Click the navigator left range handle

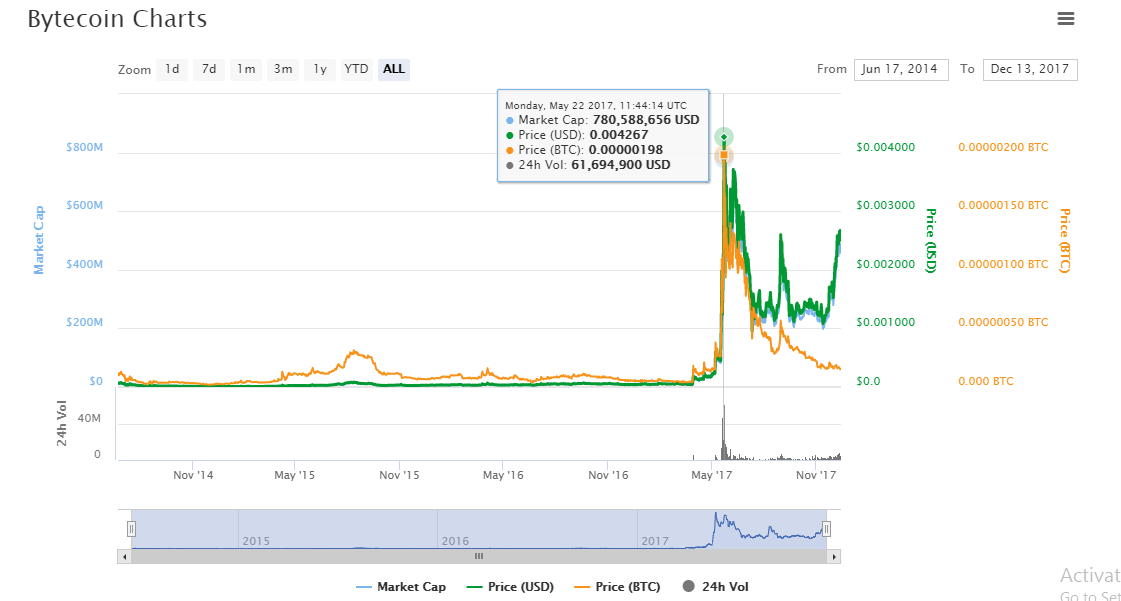pos(131,529)
